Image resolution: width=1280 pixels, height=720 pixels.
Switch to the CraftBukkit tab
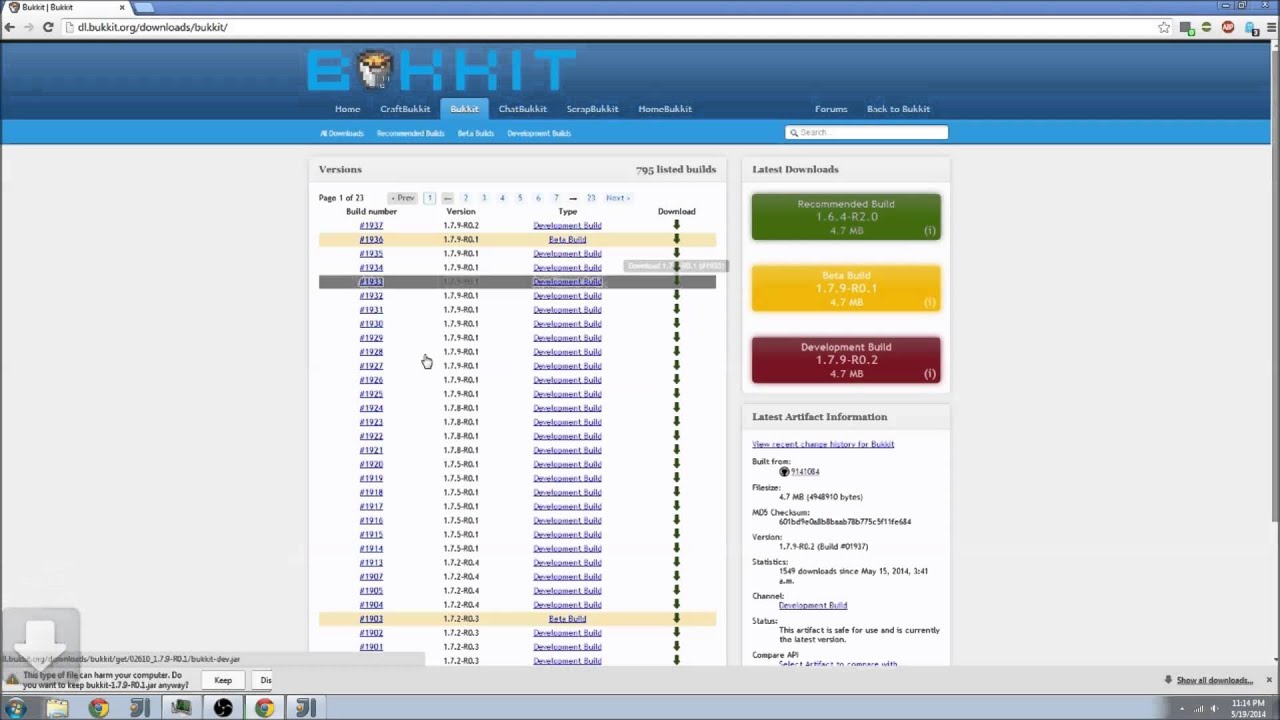(405, 109)
